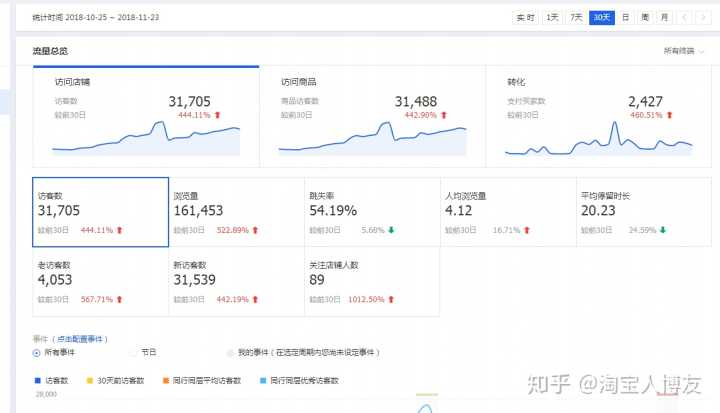
Task: Toggle the yellow 30天前访客数 legend swatch
Action: click(x=89, y=380)
